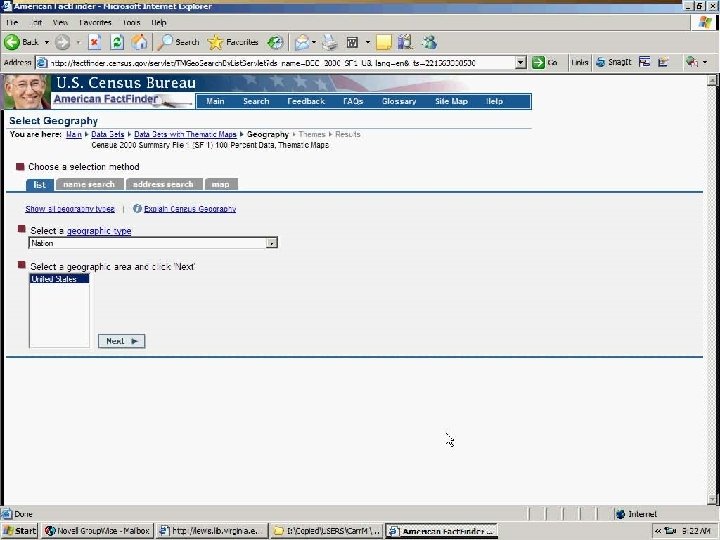Screen dimensions: 720x540
Task: Click the SnagIt profile options icon
Action: (x=663, y=62)
